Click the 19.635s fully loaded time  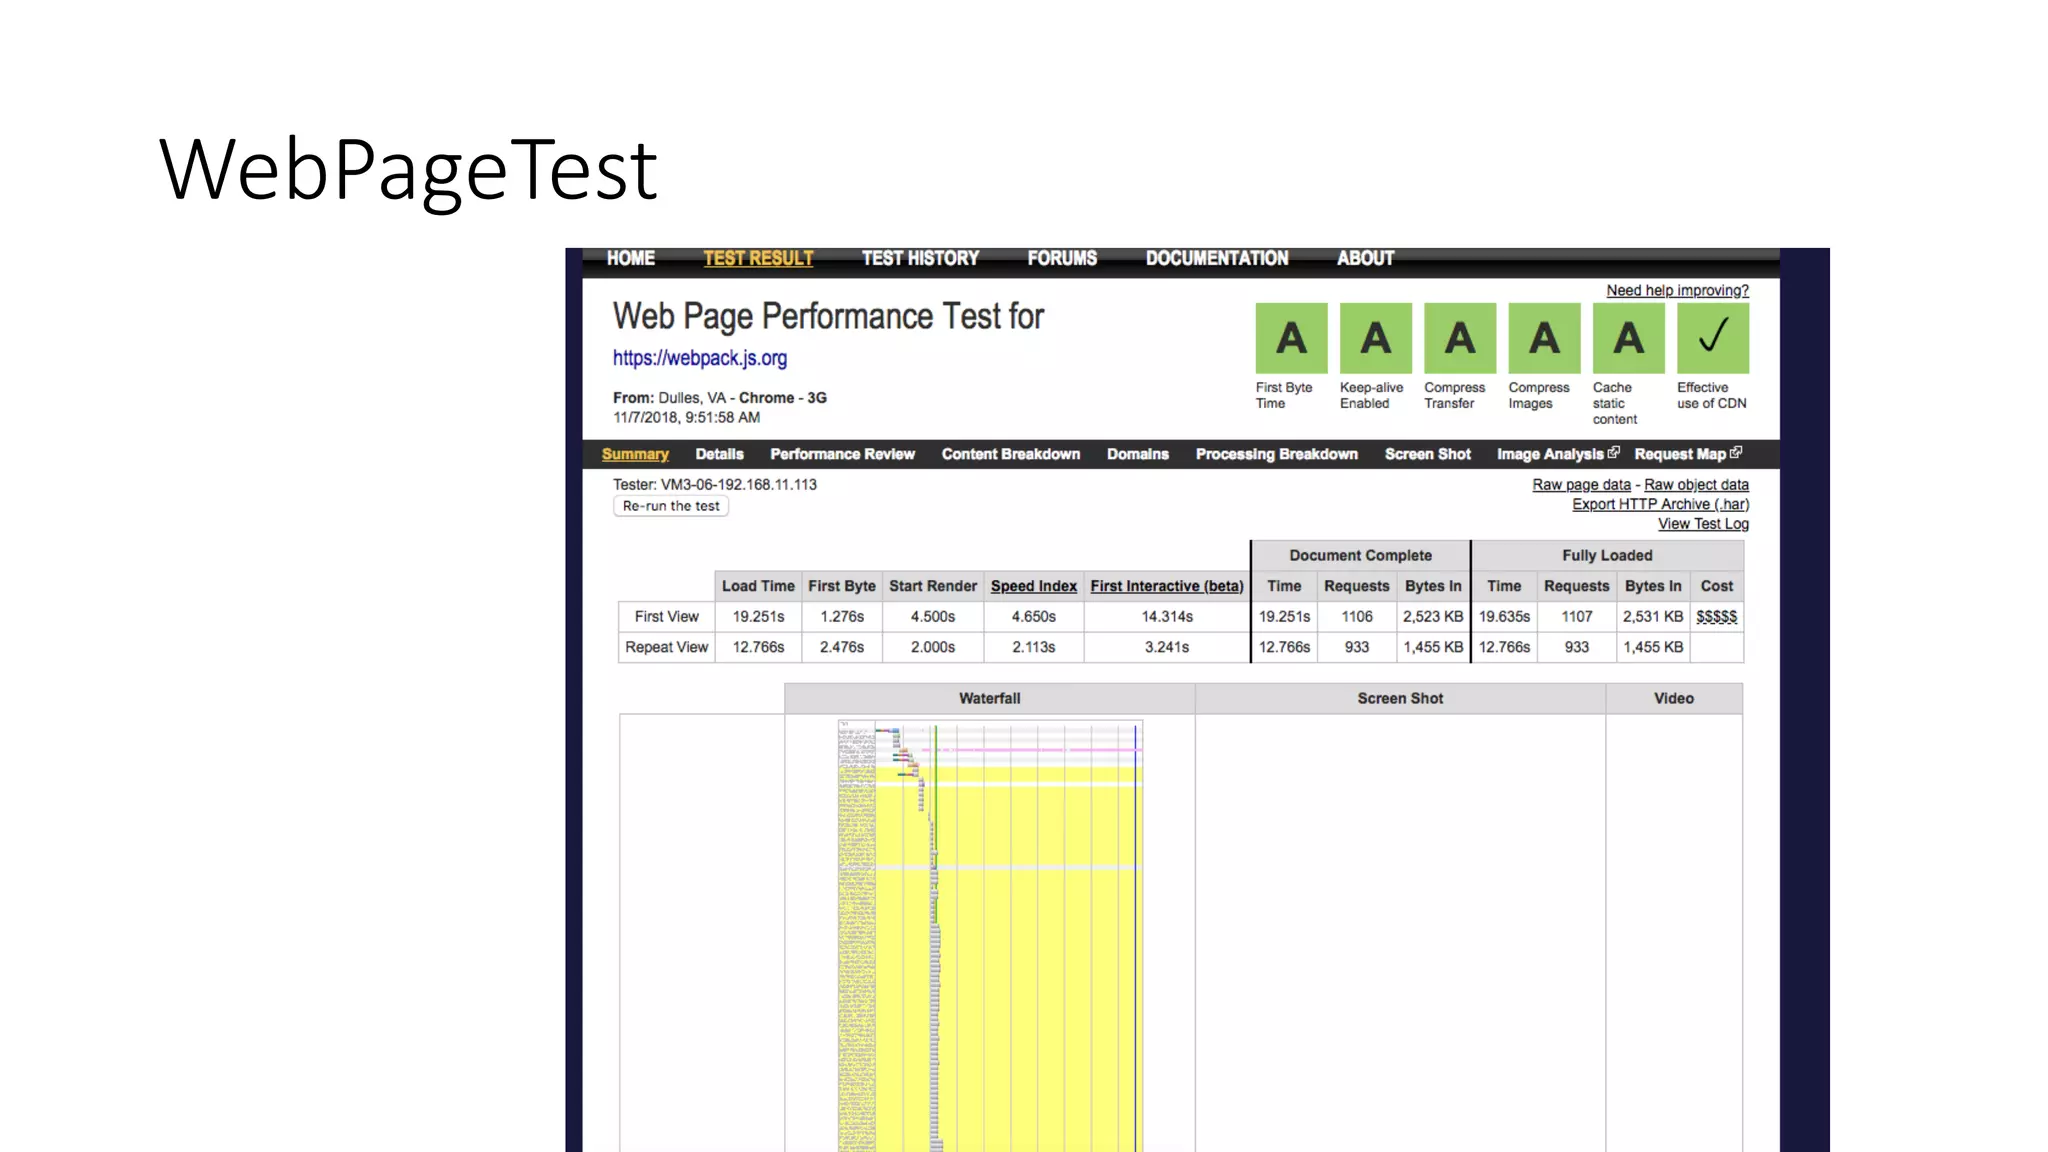1504,617
